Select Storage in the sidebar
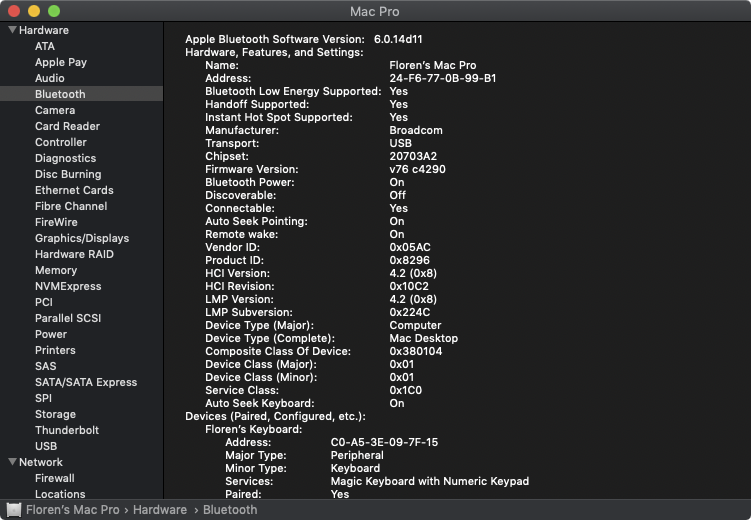 coord(55,414)
